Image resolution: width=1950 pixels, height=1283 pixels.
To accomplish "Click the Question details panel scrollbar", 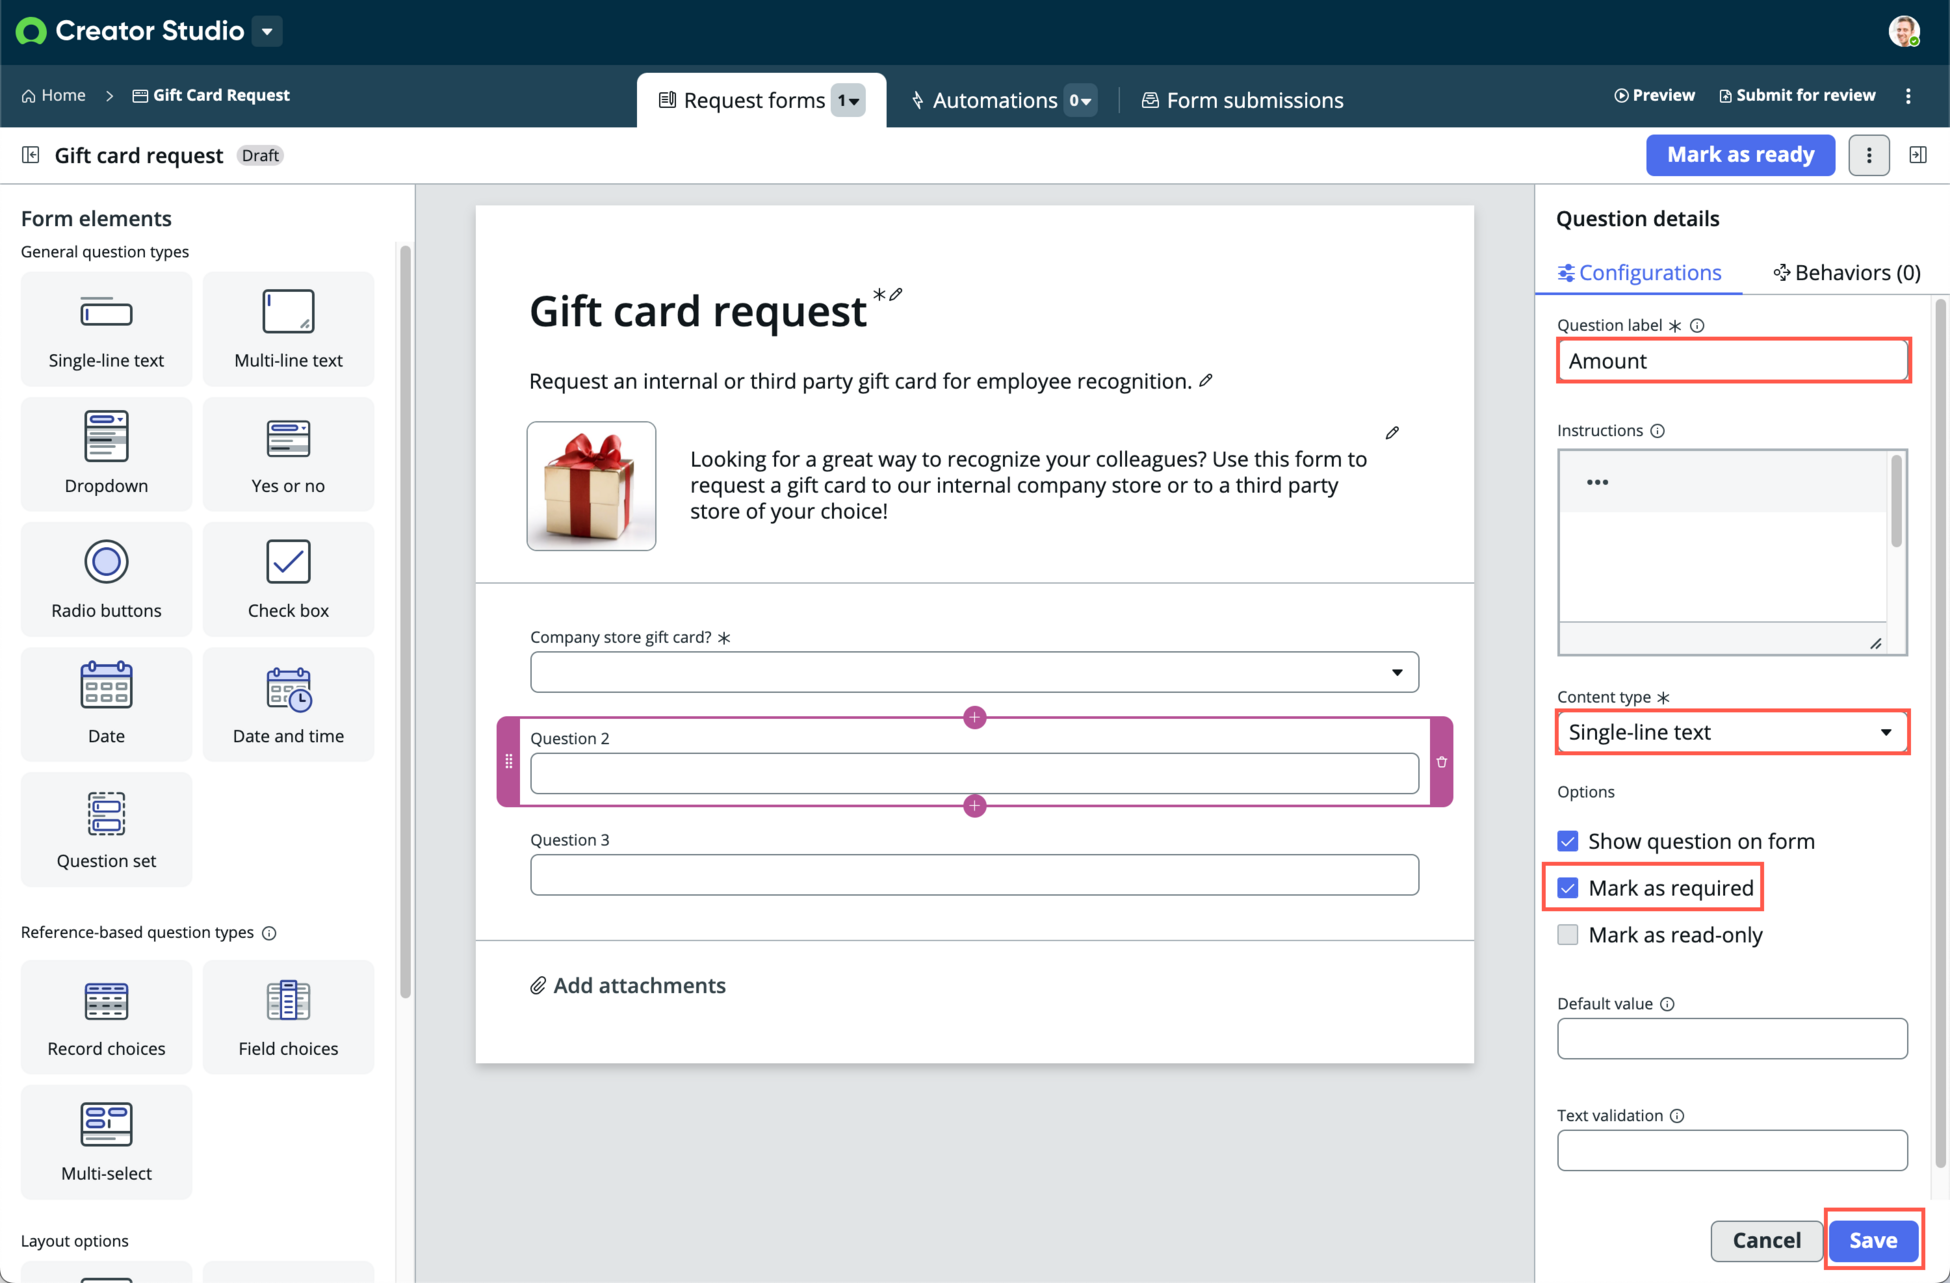I will coord(1941,734).
